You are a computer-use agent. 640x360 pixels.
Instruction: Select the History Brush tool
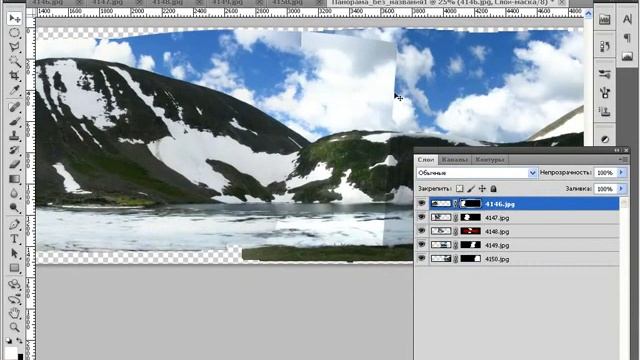(14, 150)
